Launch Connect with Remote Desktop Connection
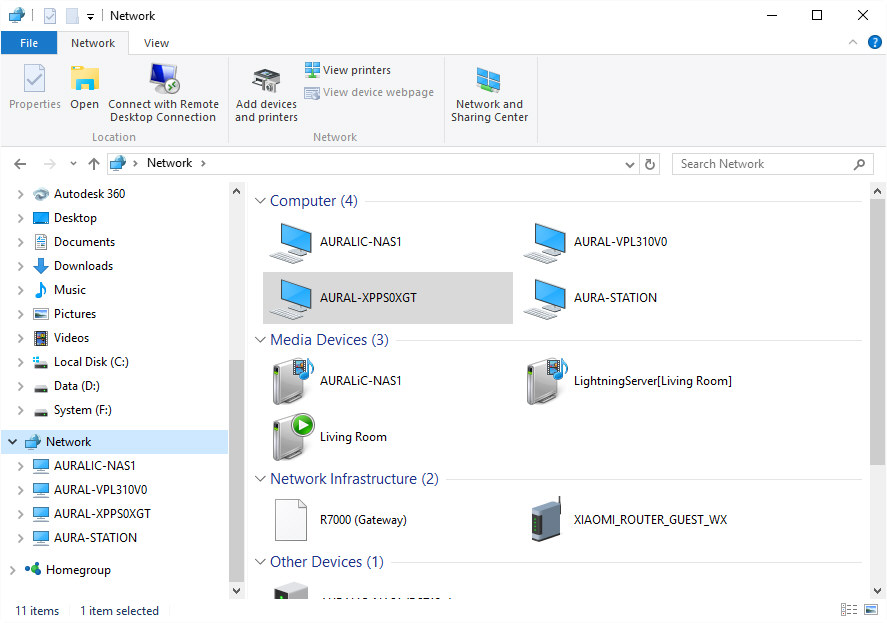887x623 pixels. coord(163,93)
